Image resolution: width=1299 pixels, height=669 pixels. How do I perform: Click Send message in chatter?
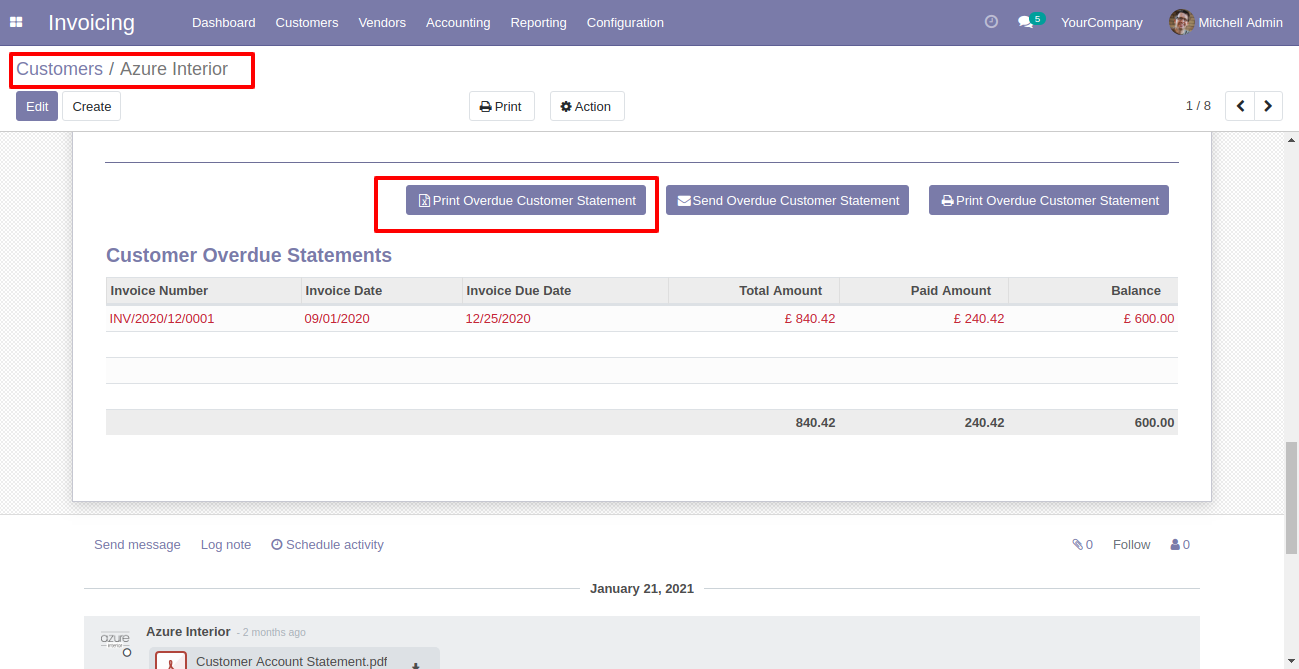137,545
